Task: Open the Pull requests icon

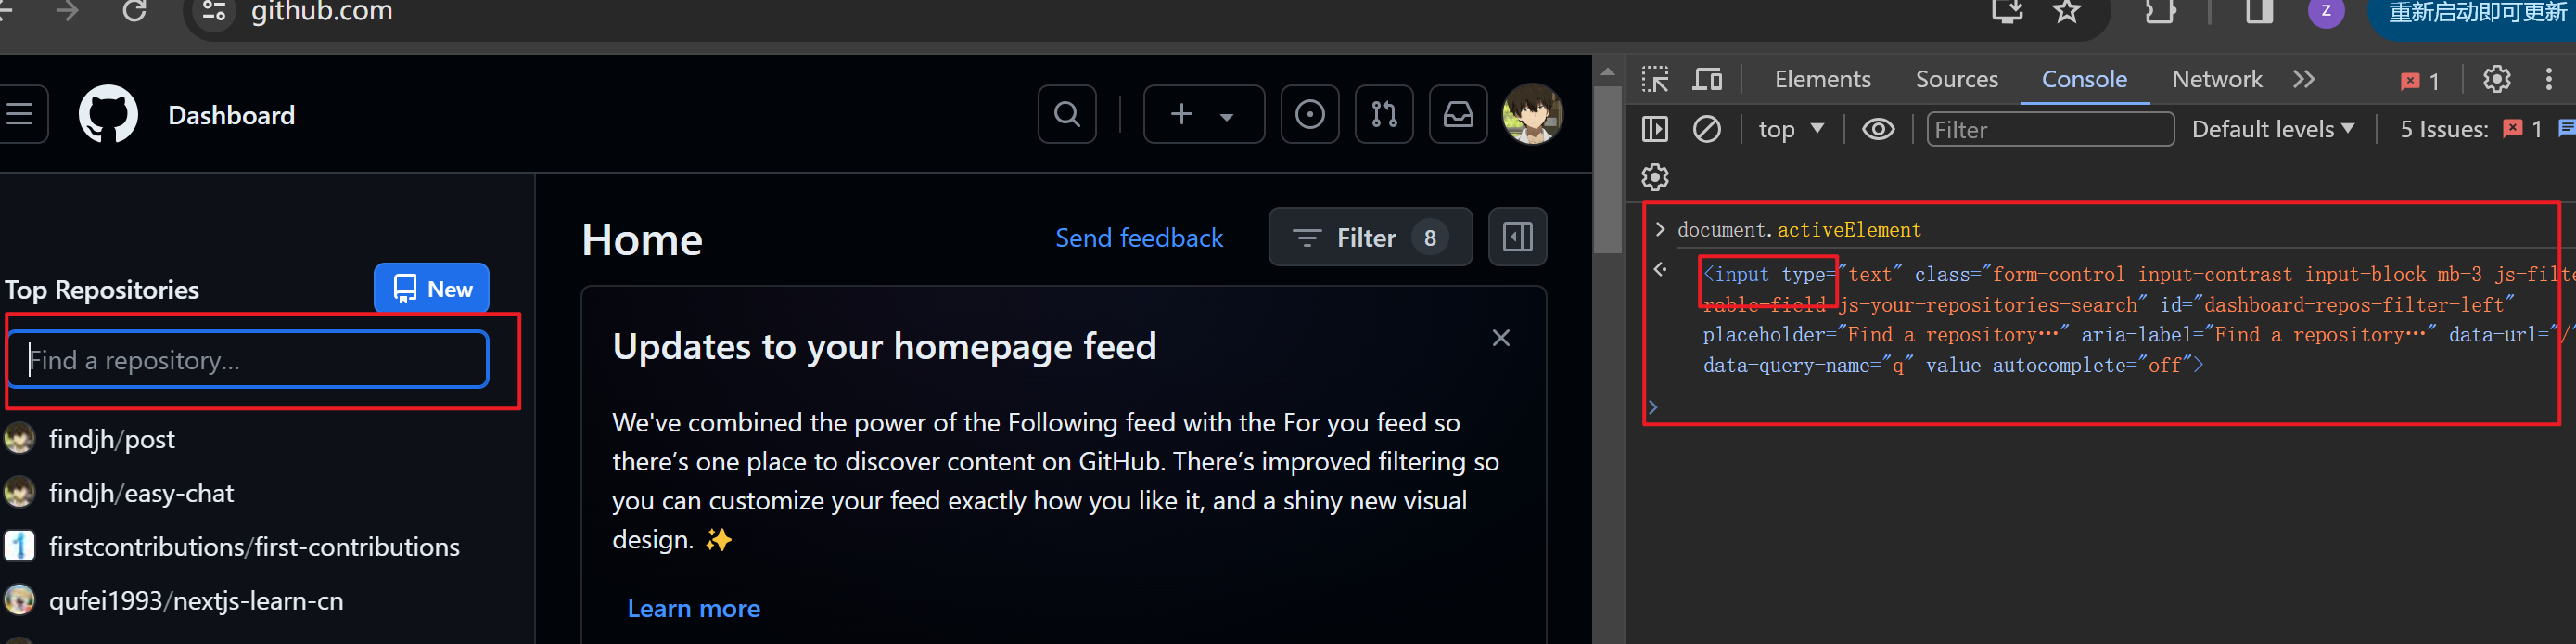Action: (1383, 115)
